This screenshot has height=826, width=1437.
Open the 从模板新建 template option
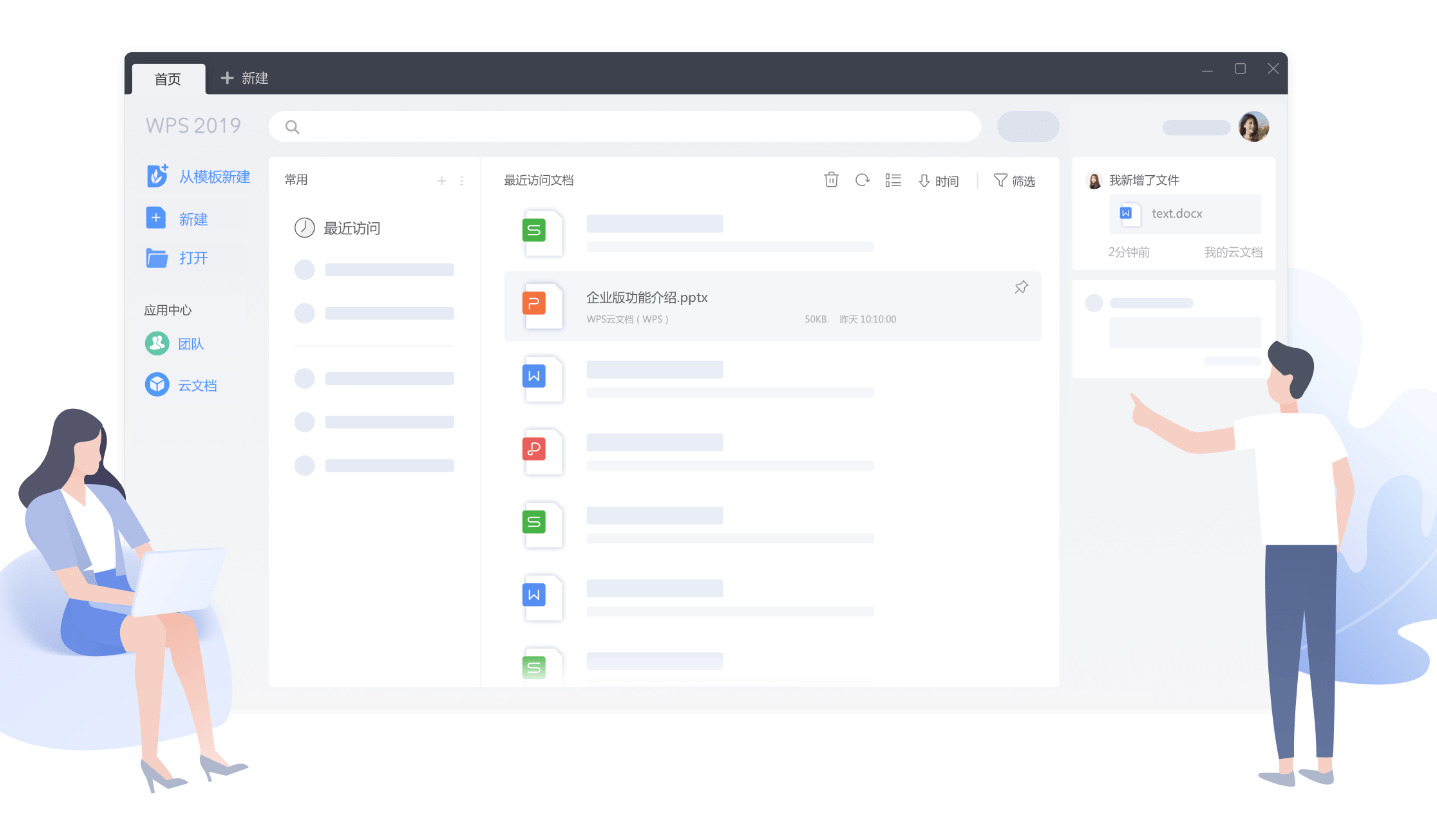tap(198, 177)
